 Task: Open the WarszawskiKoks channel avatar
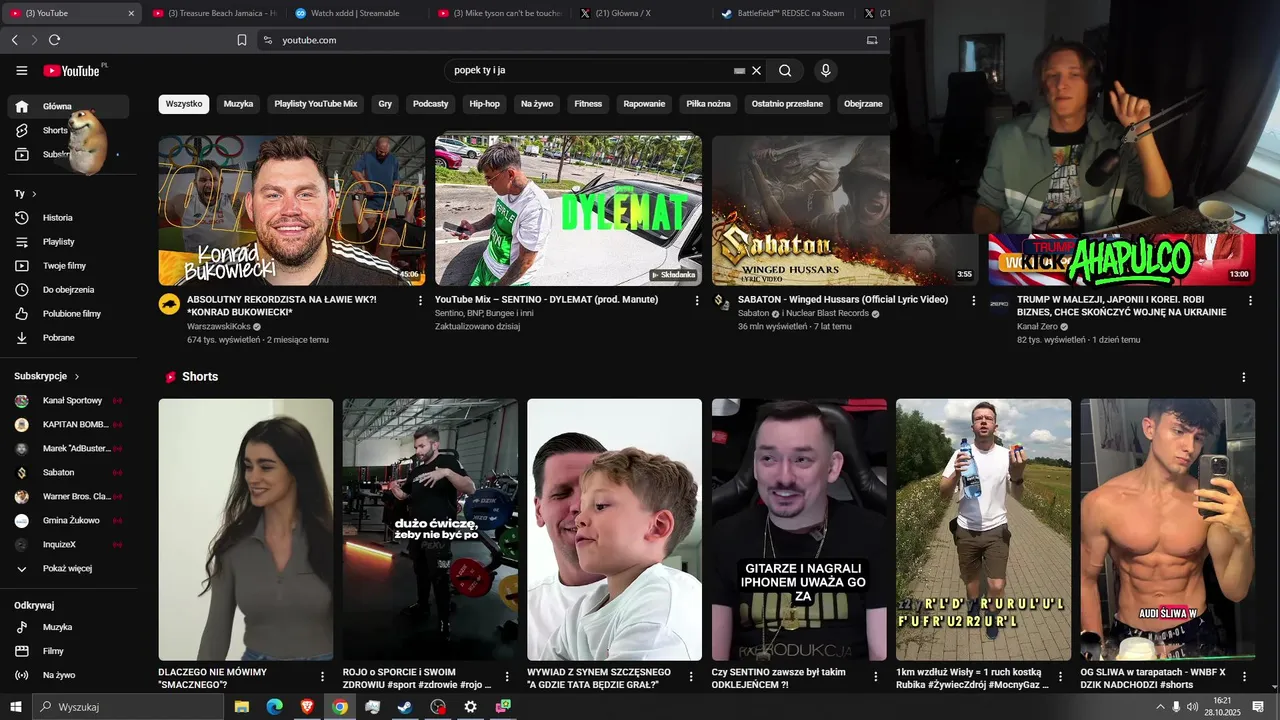pos(169,304)
